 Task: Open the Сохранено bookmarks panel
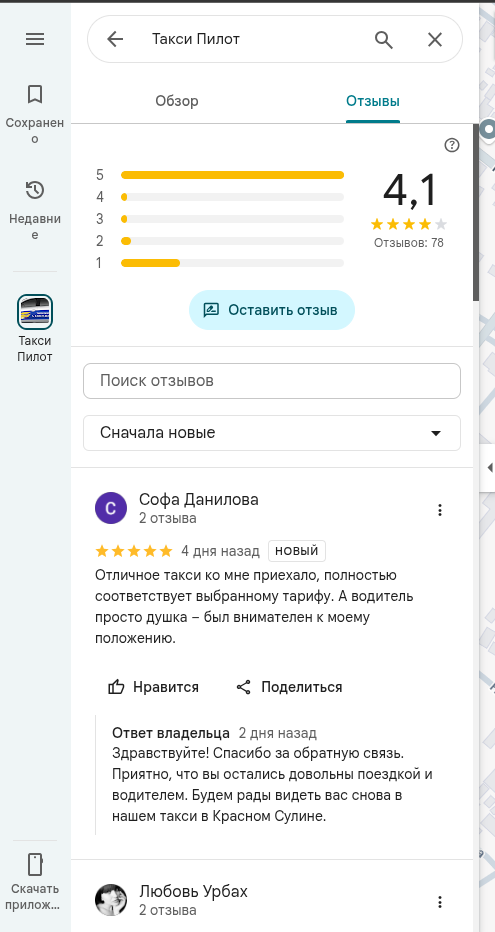click(x=35, y=114)
